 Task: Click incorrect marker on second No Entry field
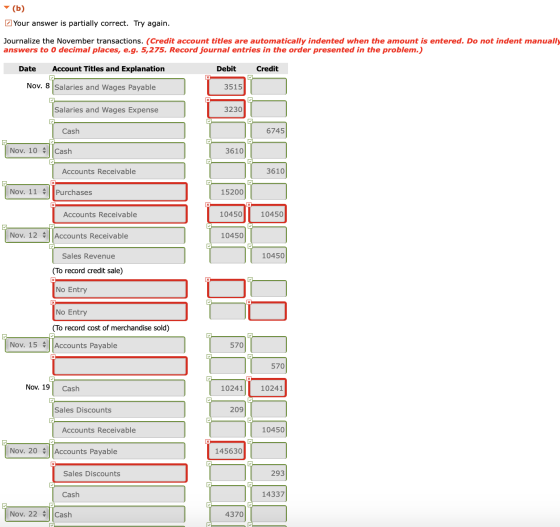pos(53,303)
